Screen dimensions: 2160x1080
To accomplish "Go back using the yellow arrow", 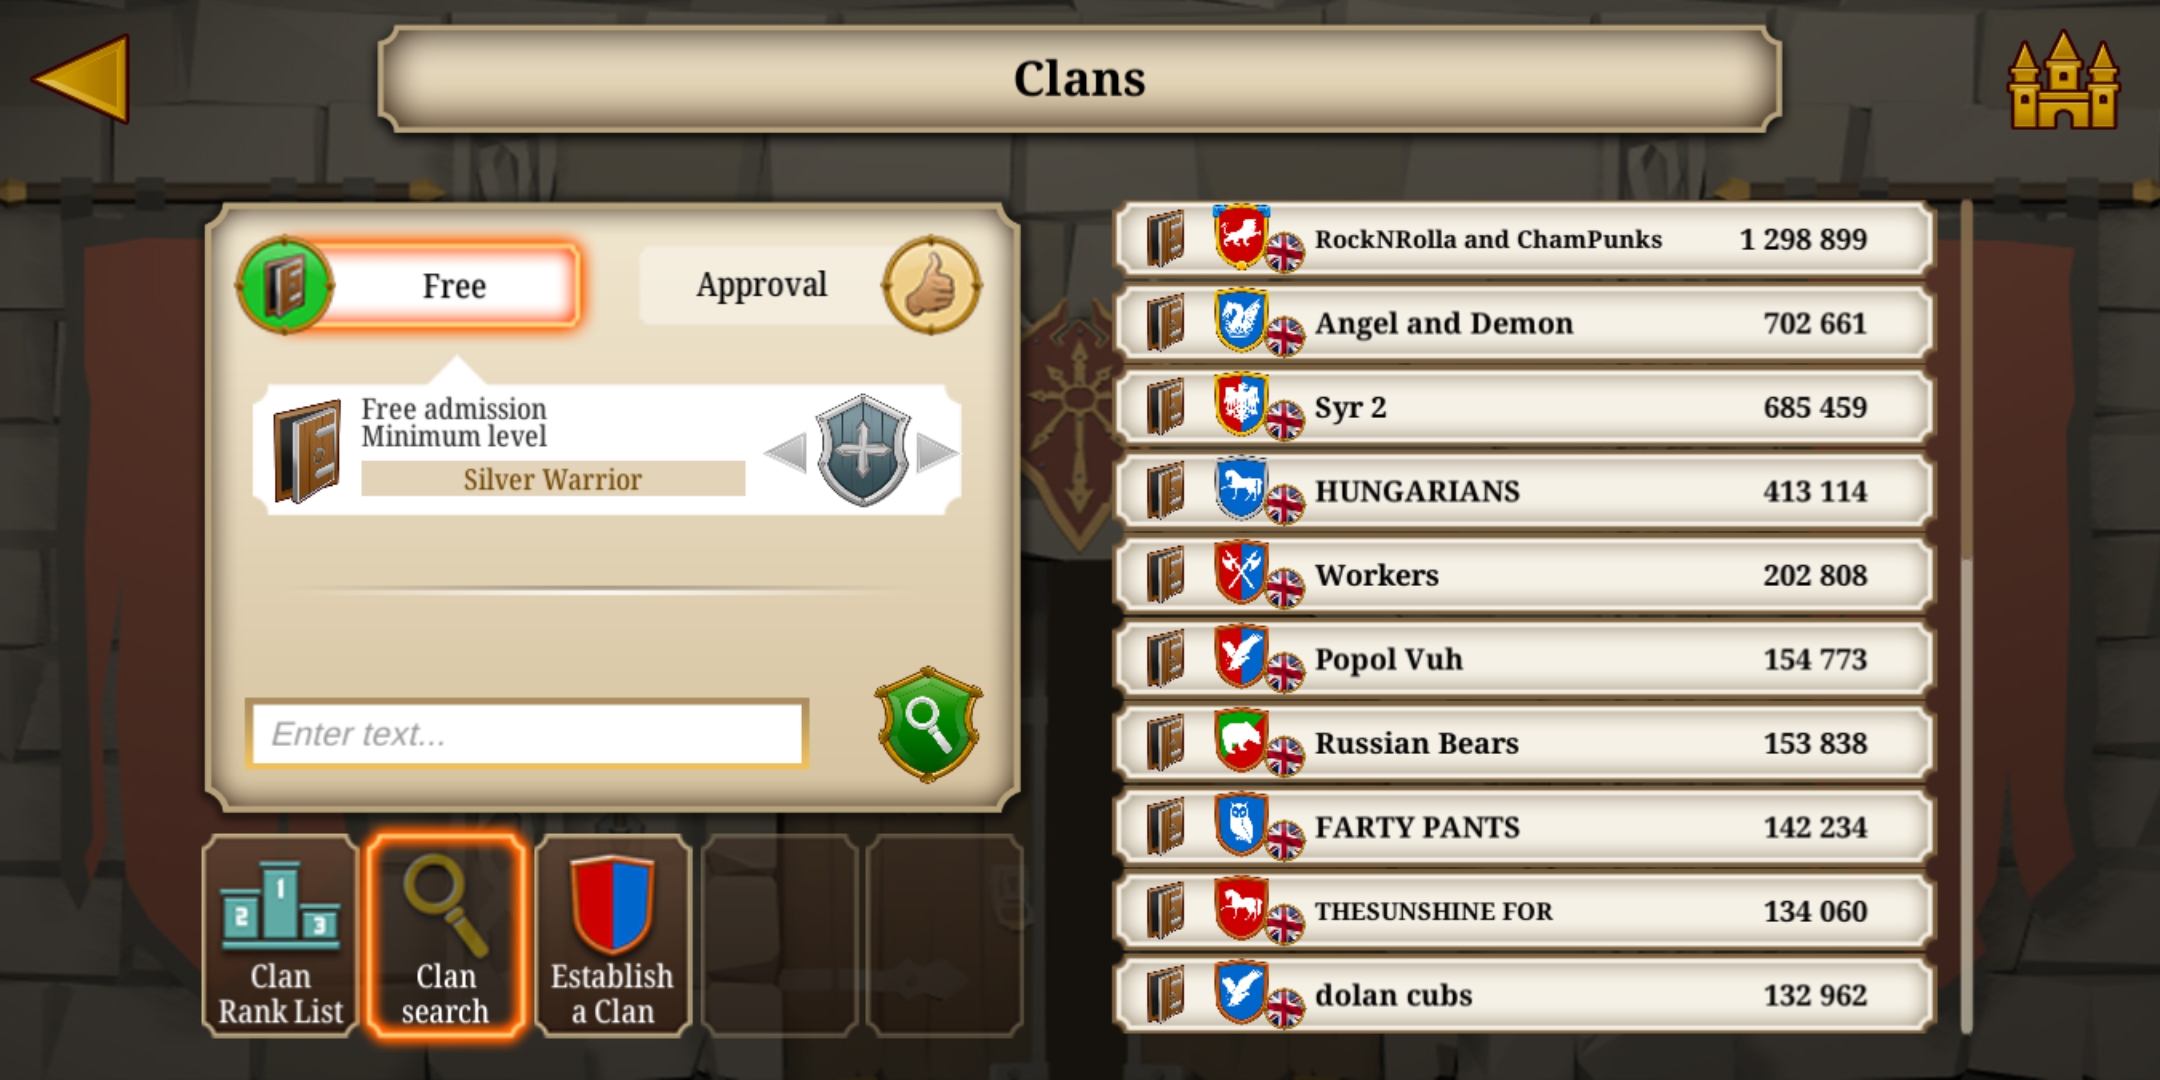I will coord(83,78).
